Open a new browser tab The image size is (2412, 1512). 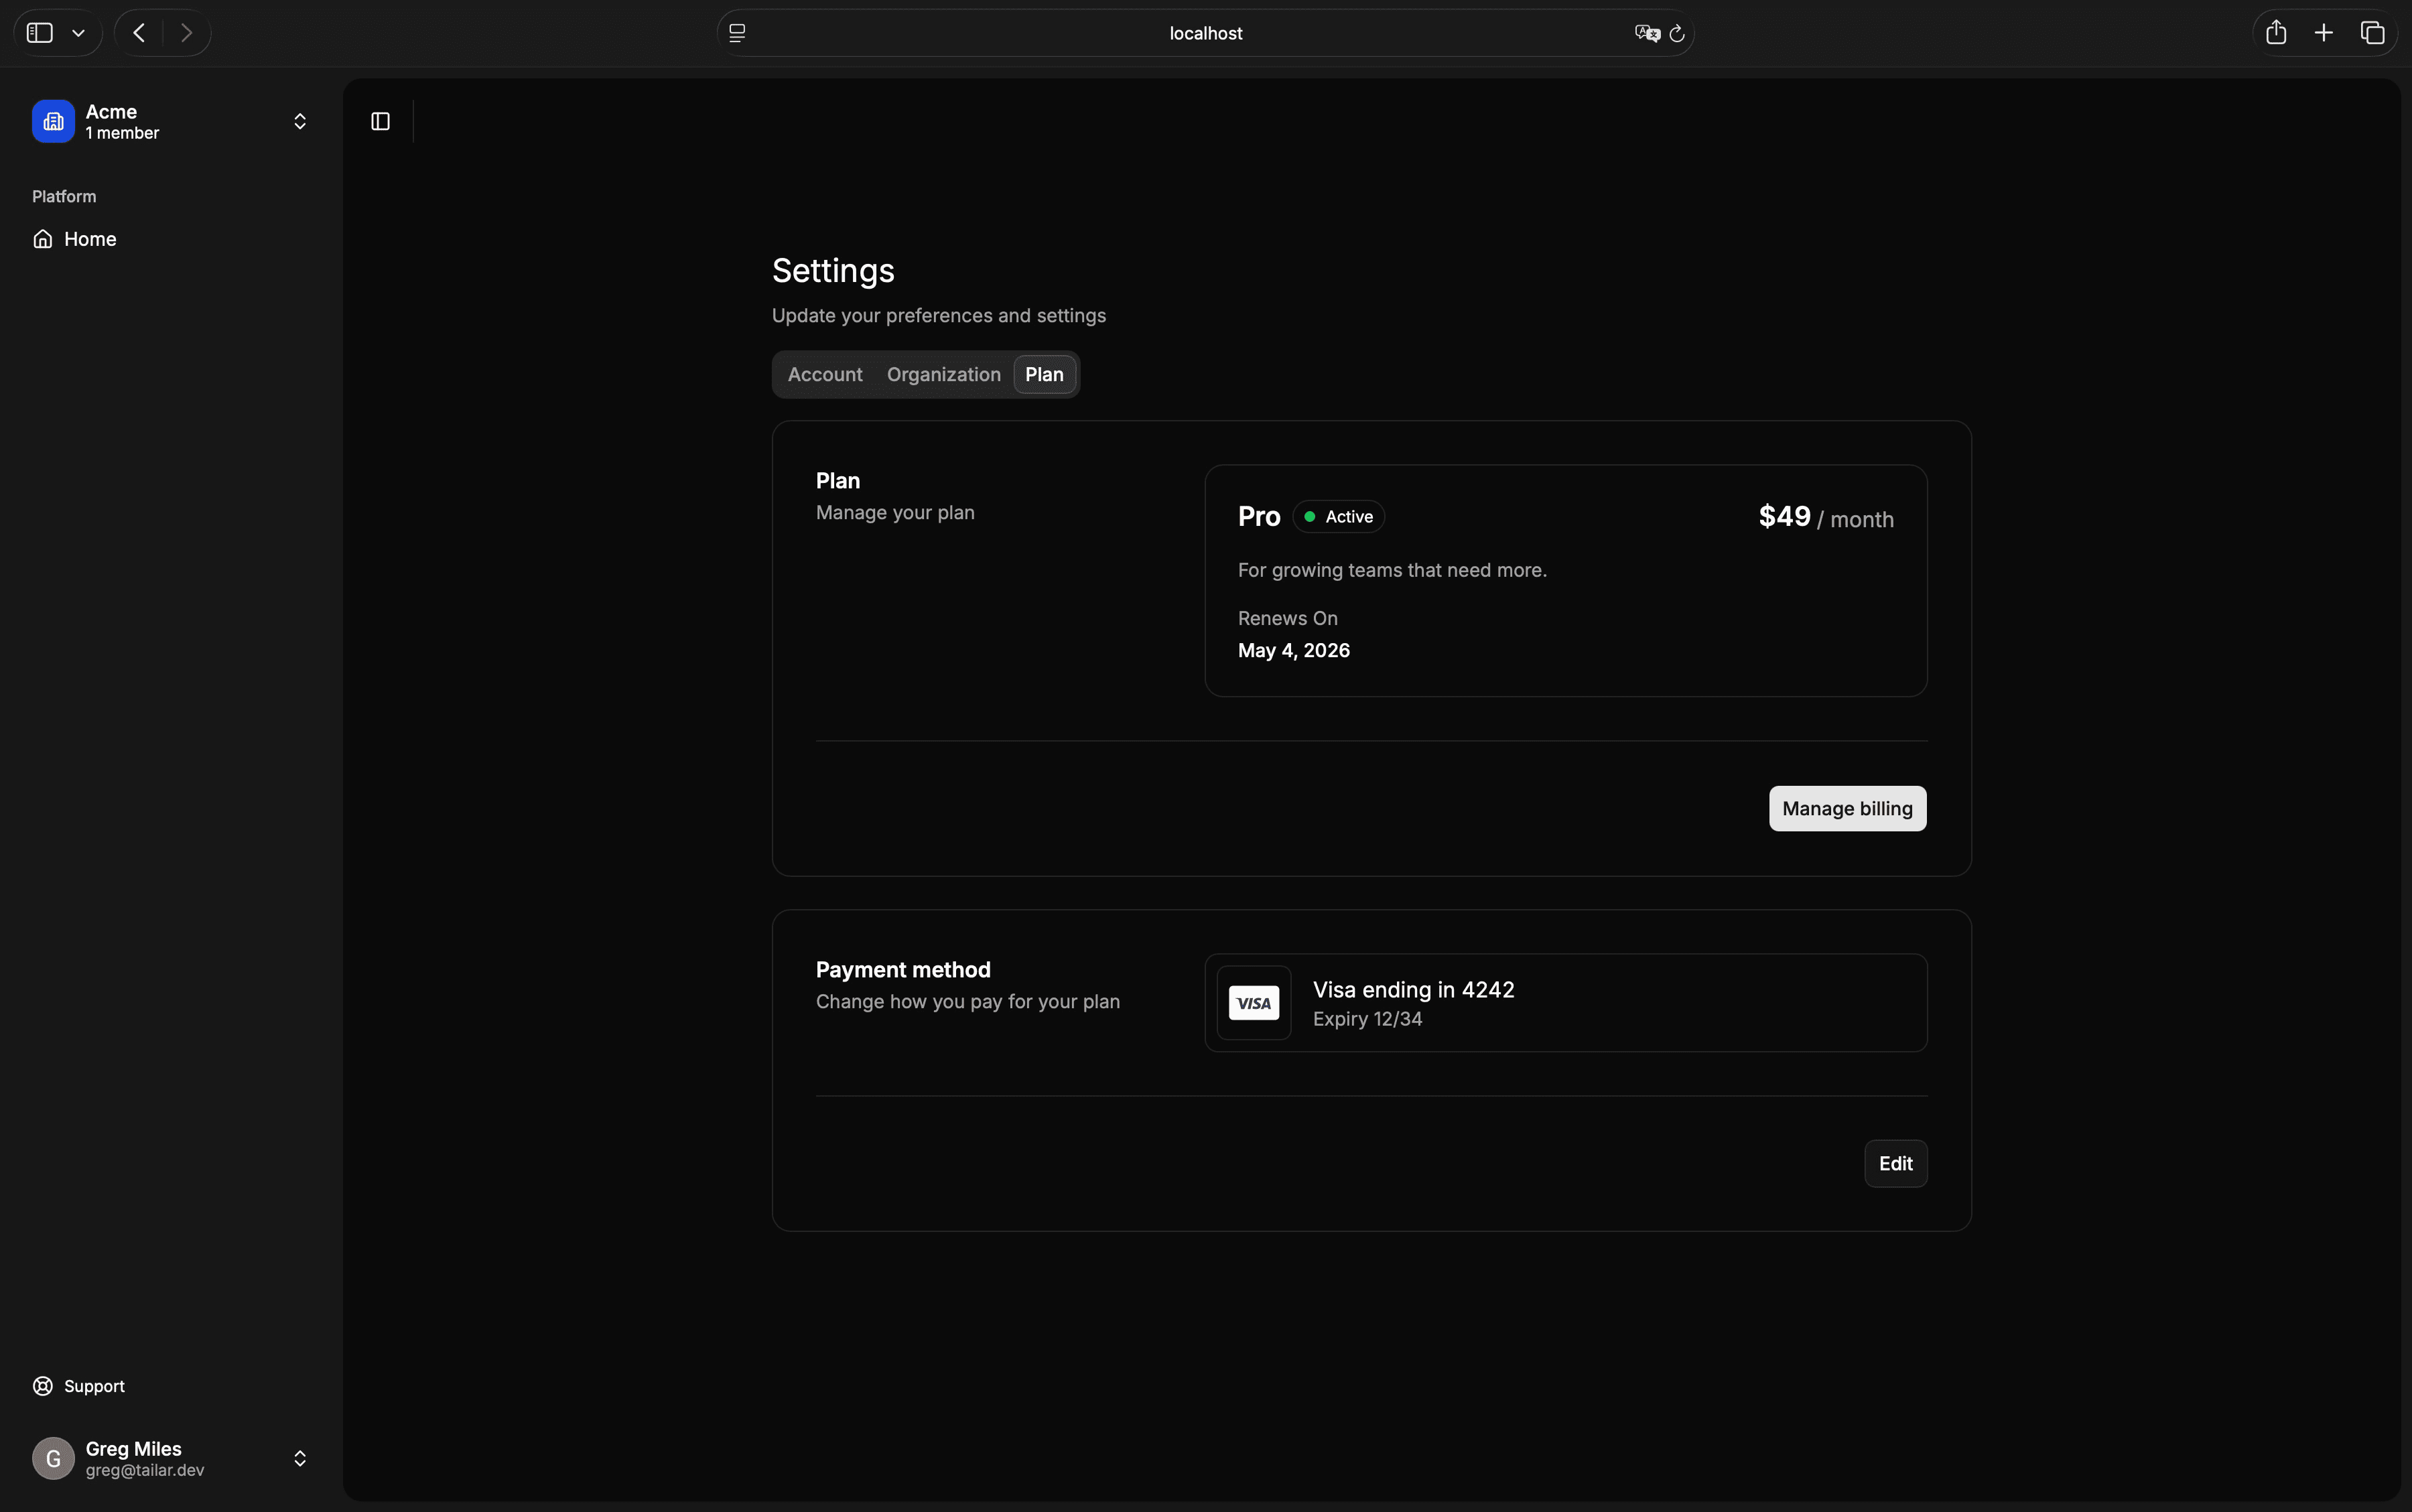tap(2324, 33)
